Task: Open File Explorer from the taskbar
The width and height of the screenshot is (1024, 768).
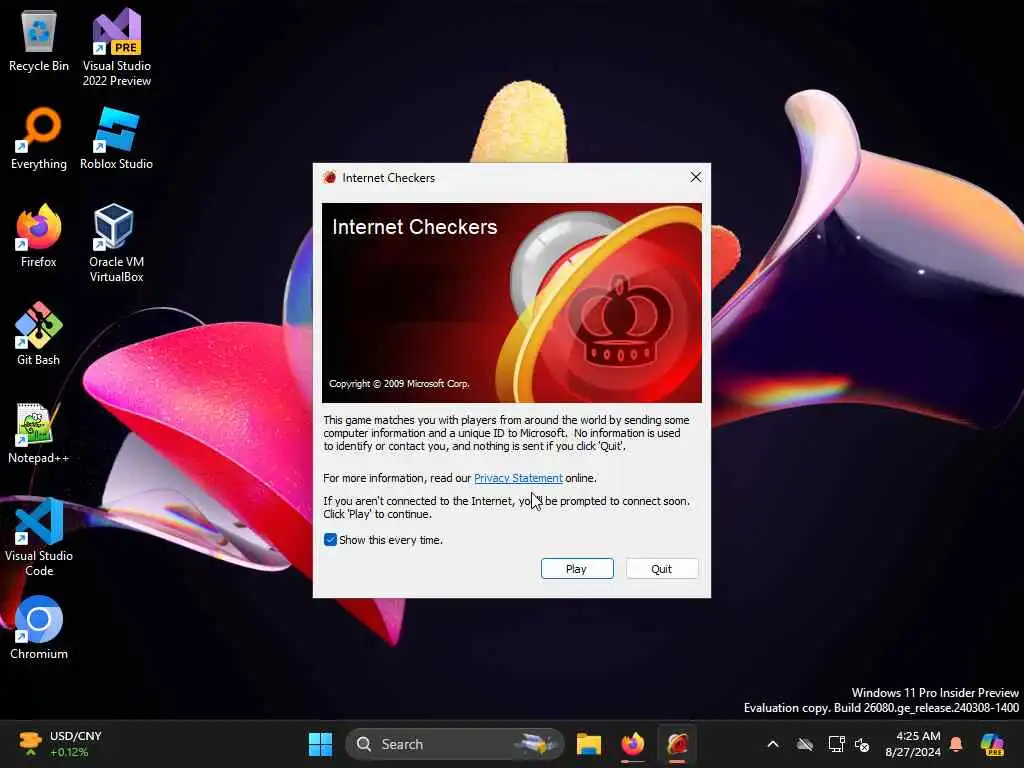Action: [x=588, y=744]
